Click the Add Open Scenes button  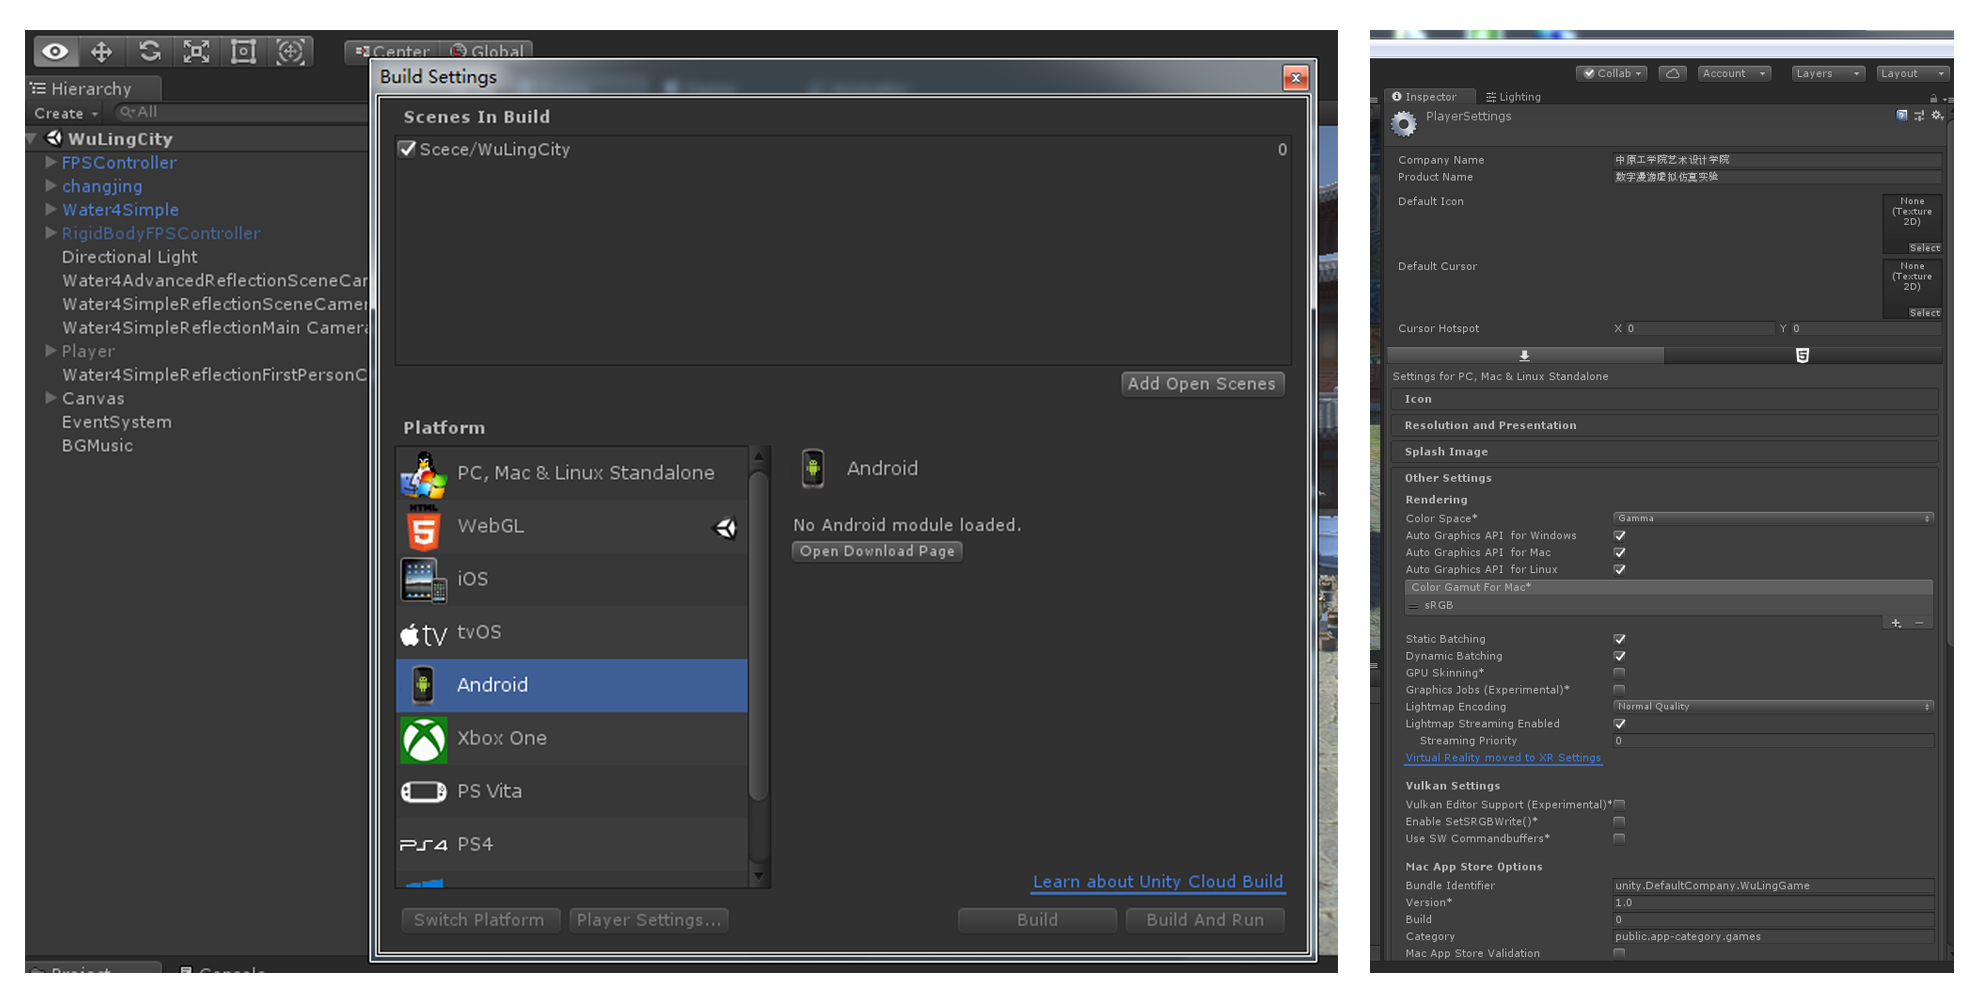[1202, 383]
